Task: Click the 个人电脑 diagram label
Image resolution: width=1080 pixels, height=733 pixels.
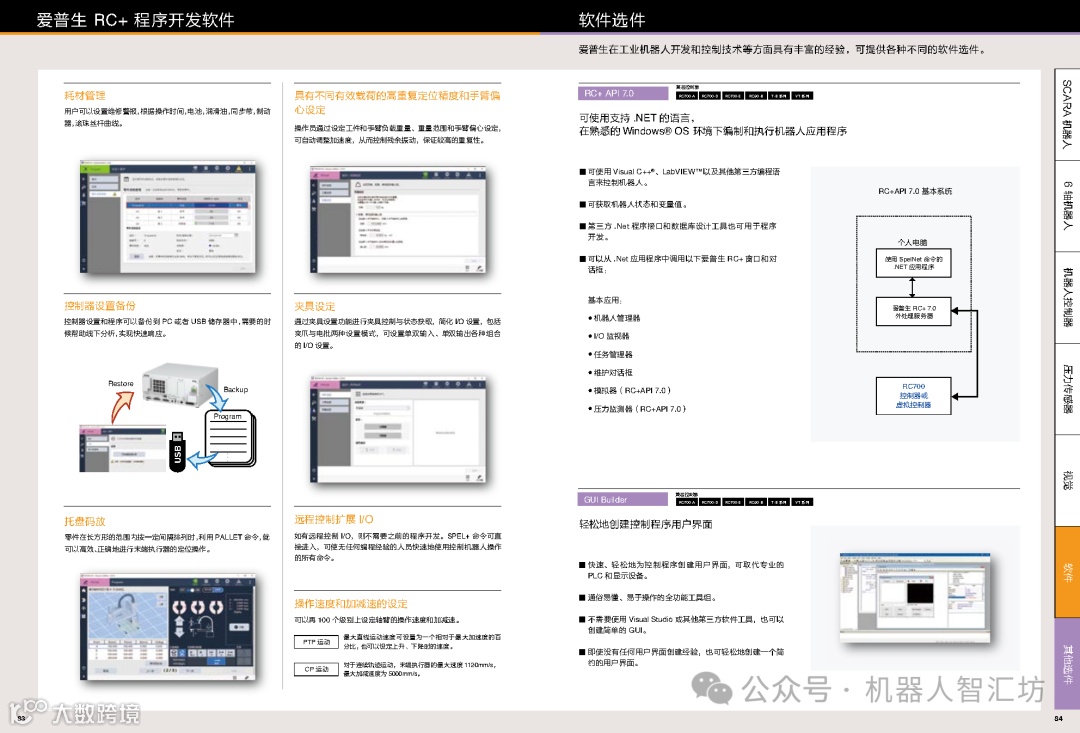Action: [913, 242]
